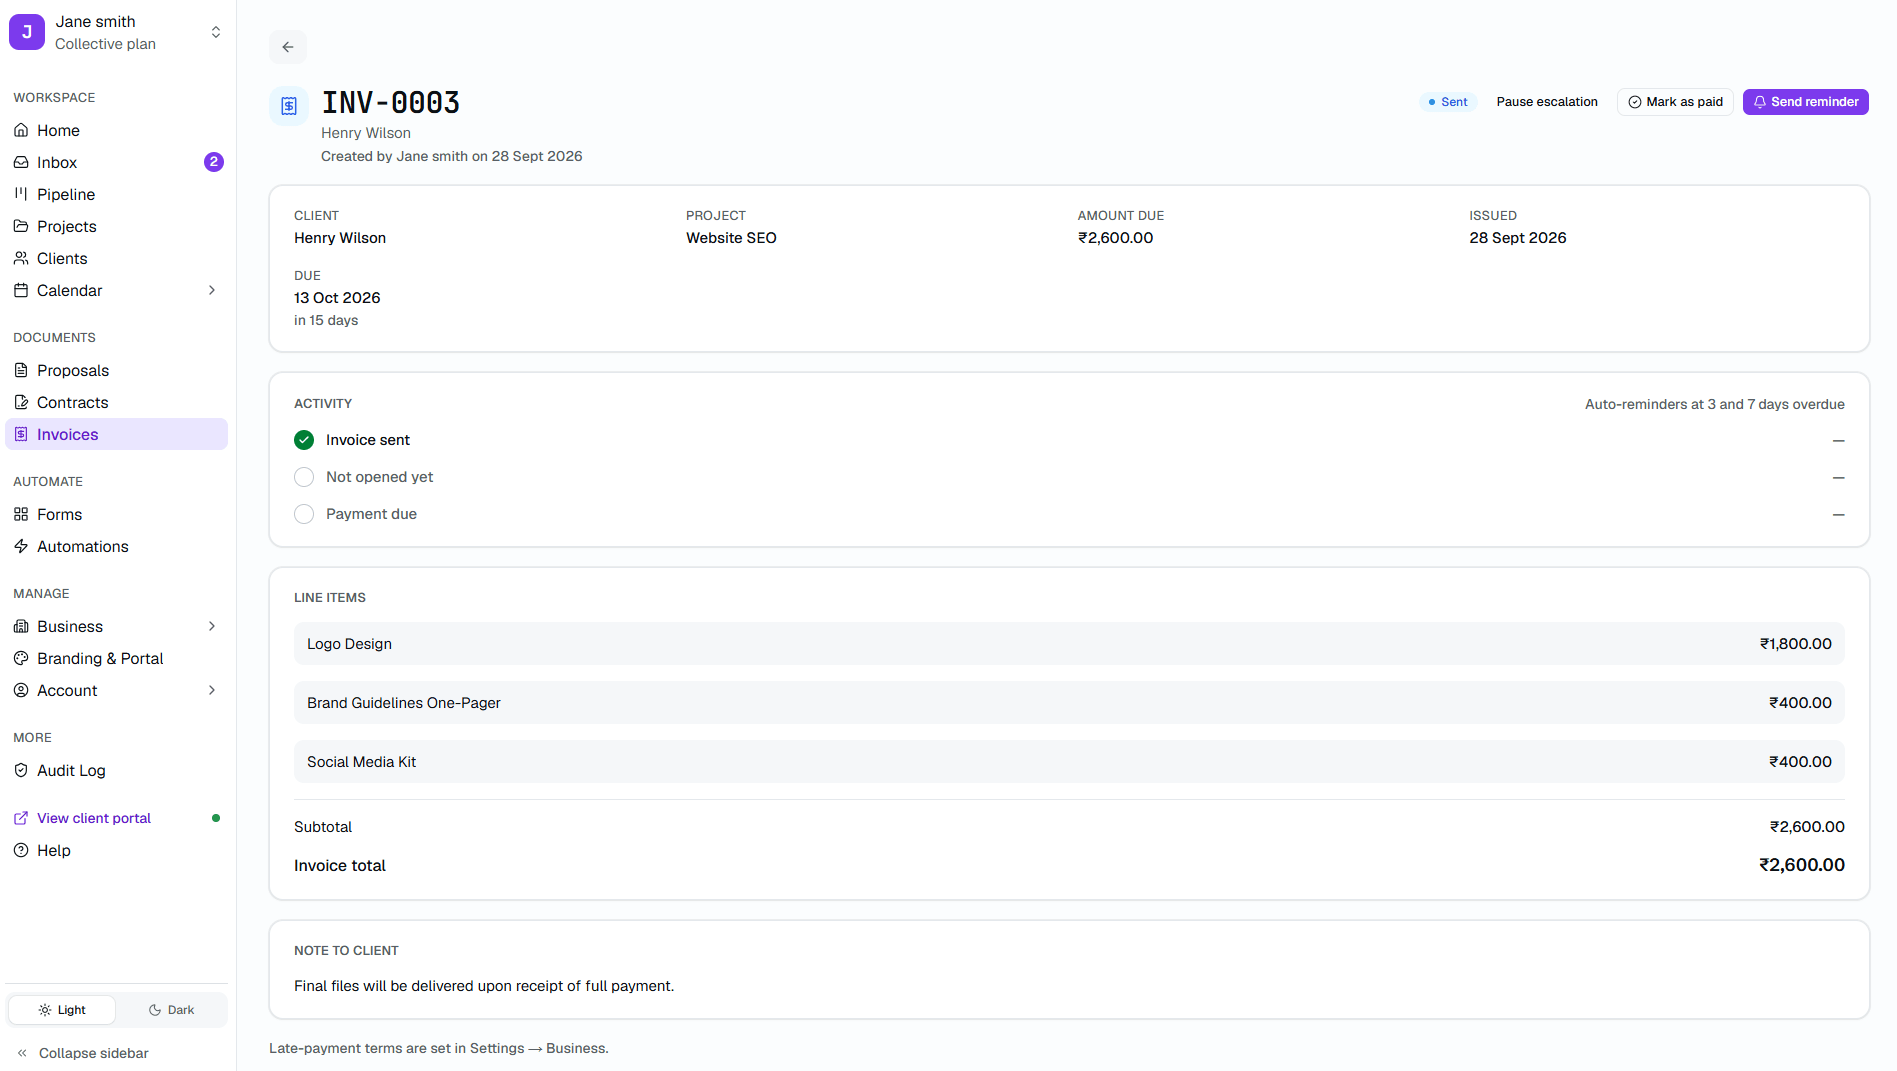Open the Invoices section
Viewport: 1897px width, 1071px height.
coord(117,434)
